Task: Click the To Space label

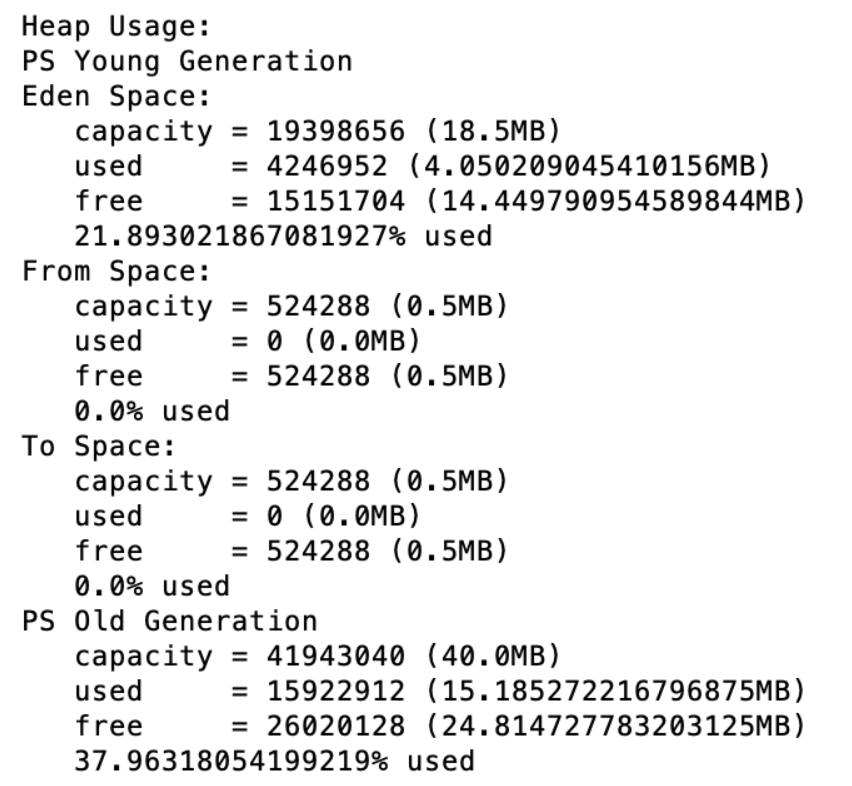Action: 98,447
